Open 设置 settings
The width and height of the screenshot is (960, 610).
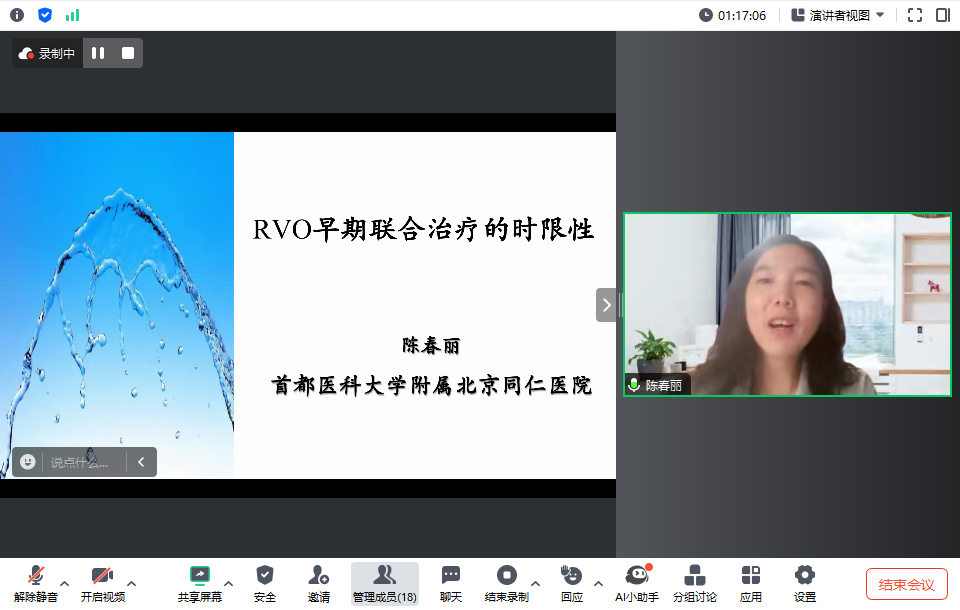pos(804,584)
